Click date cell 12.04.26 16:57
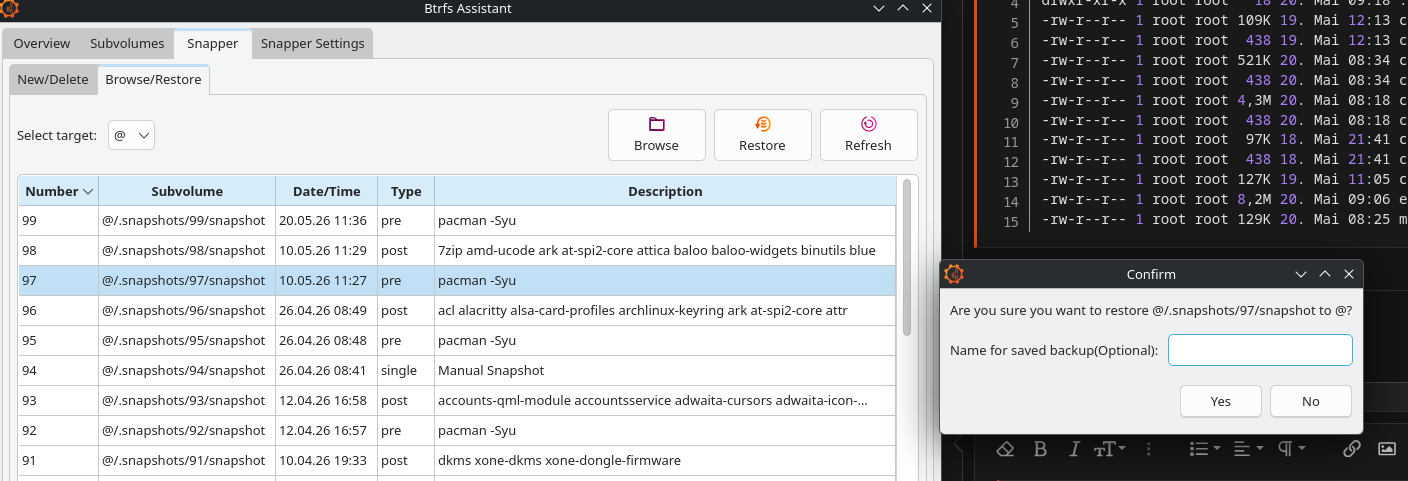Image resolution: width=1408 pixels, height=481 pixels. point(326,430)
